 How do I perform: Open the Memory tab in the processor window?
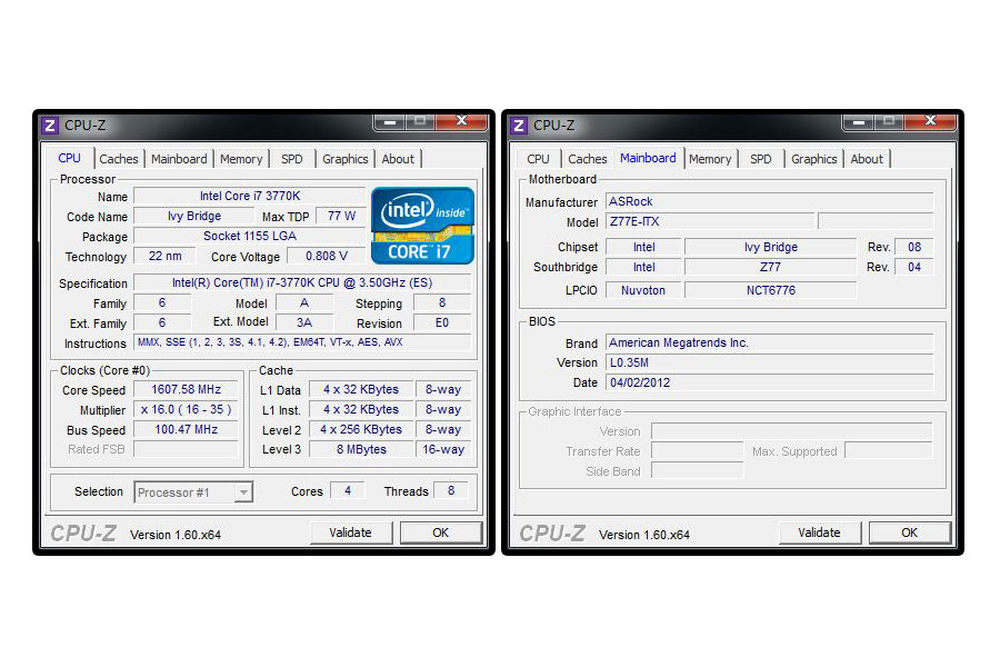[x=241, y=159]
